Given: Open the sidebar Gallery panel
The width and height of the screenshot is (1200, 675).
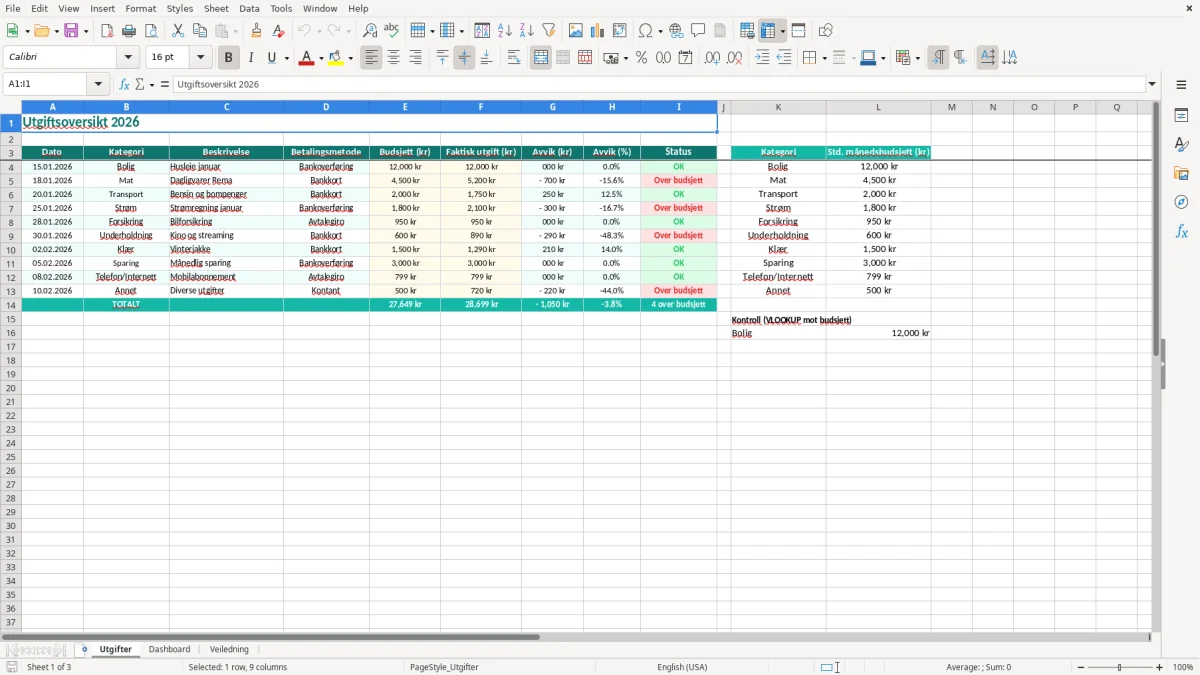Looking at the screenshot, I should click(1181, 173).
